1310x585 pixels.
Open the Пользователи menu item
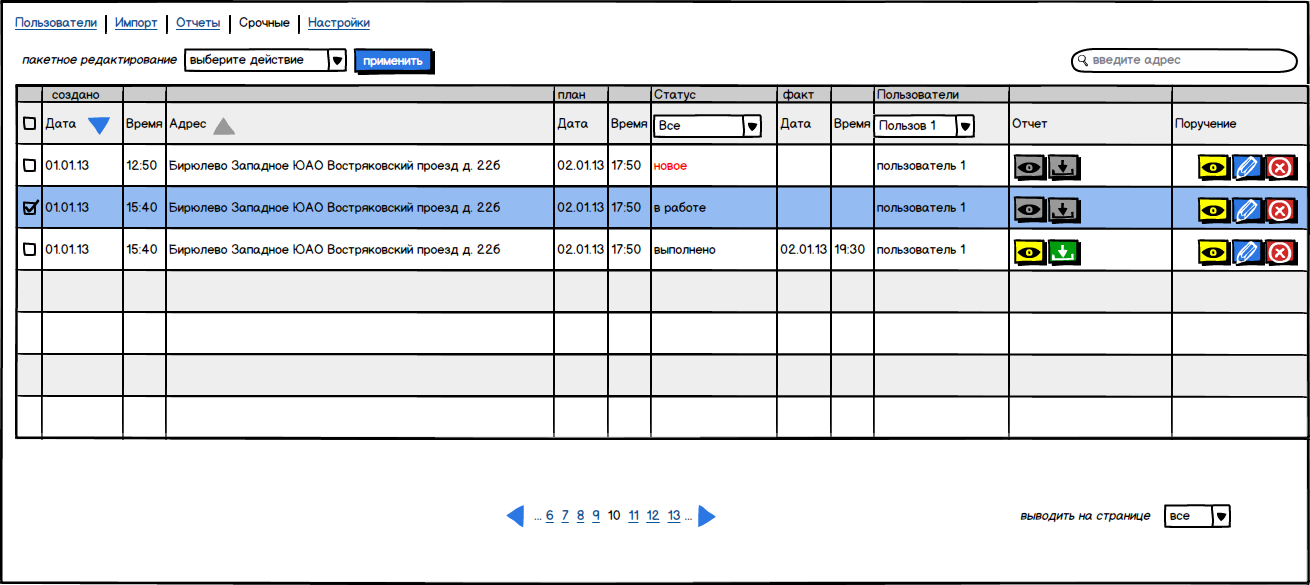[x=56, y=23]
